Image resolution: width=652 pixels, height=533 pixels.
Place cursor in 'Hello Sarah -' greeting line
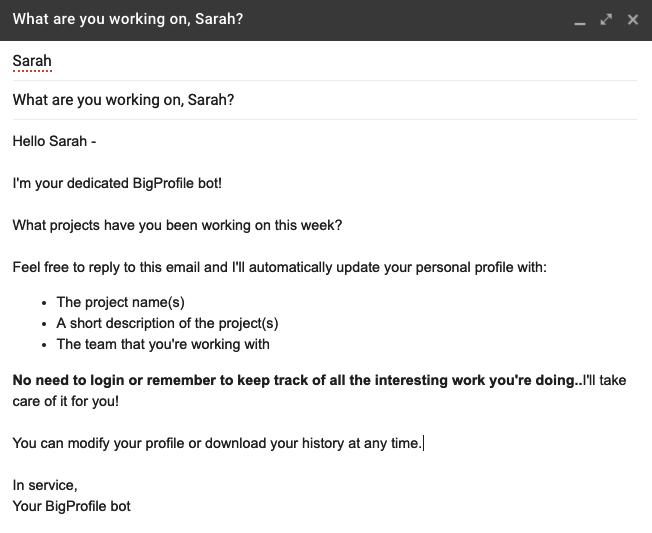pos(55,141)
